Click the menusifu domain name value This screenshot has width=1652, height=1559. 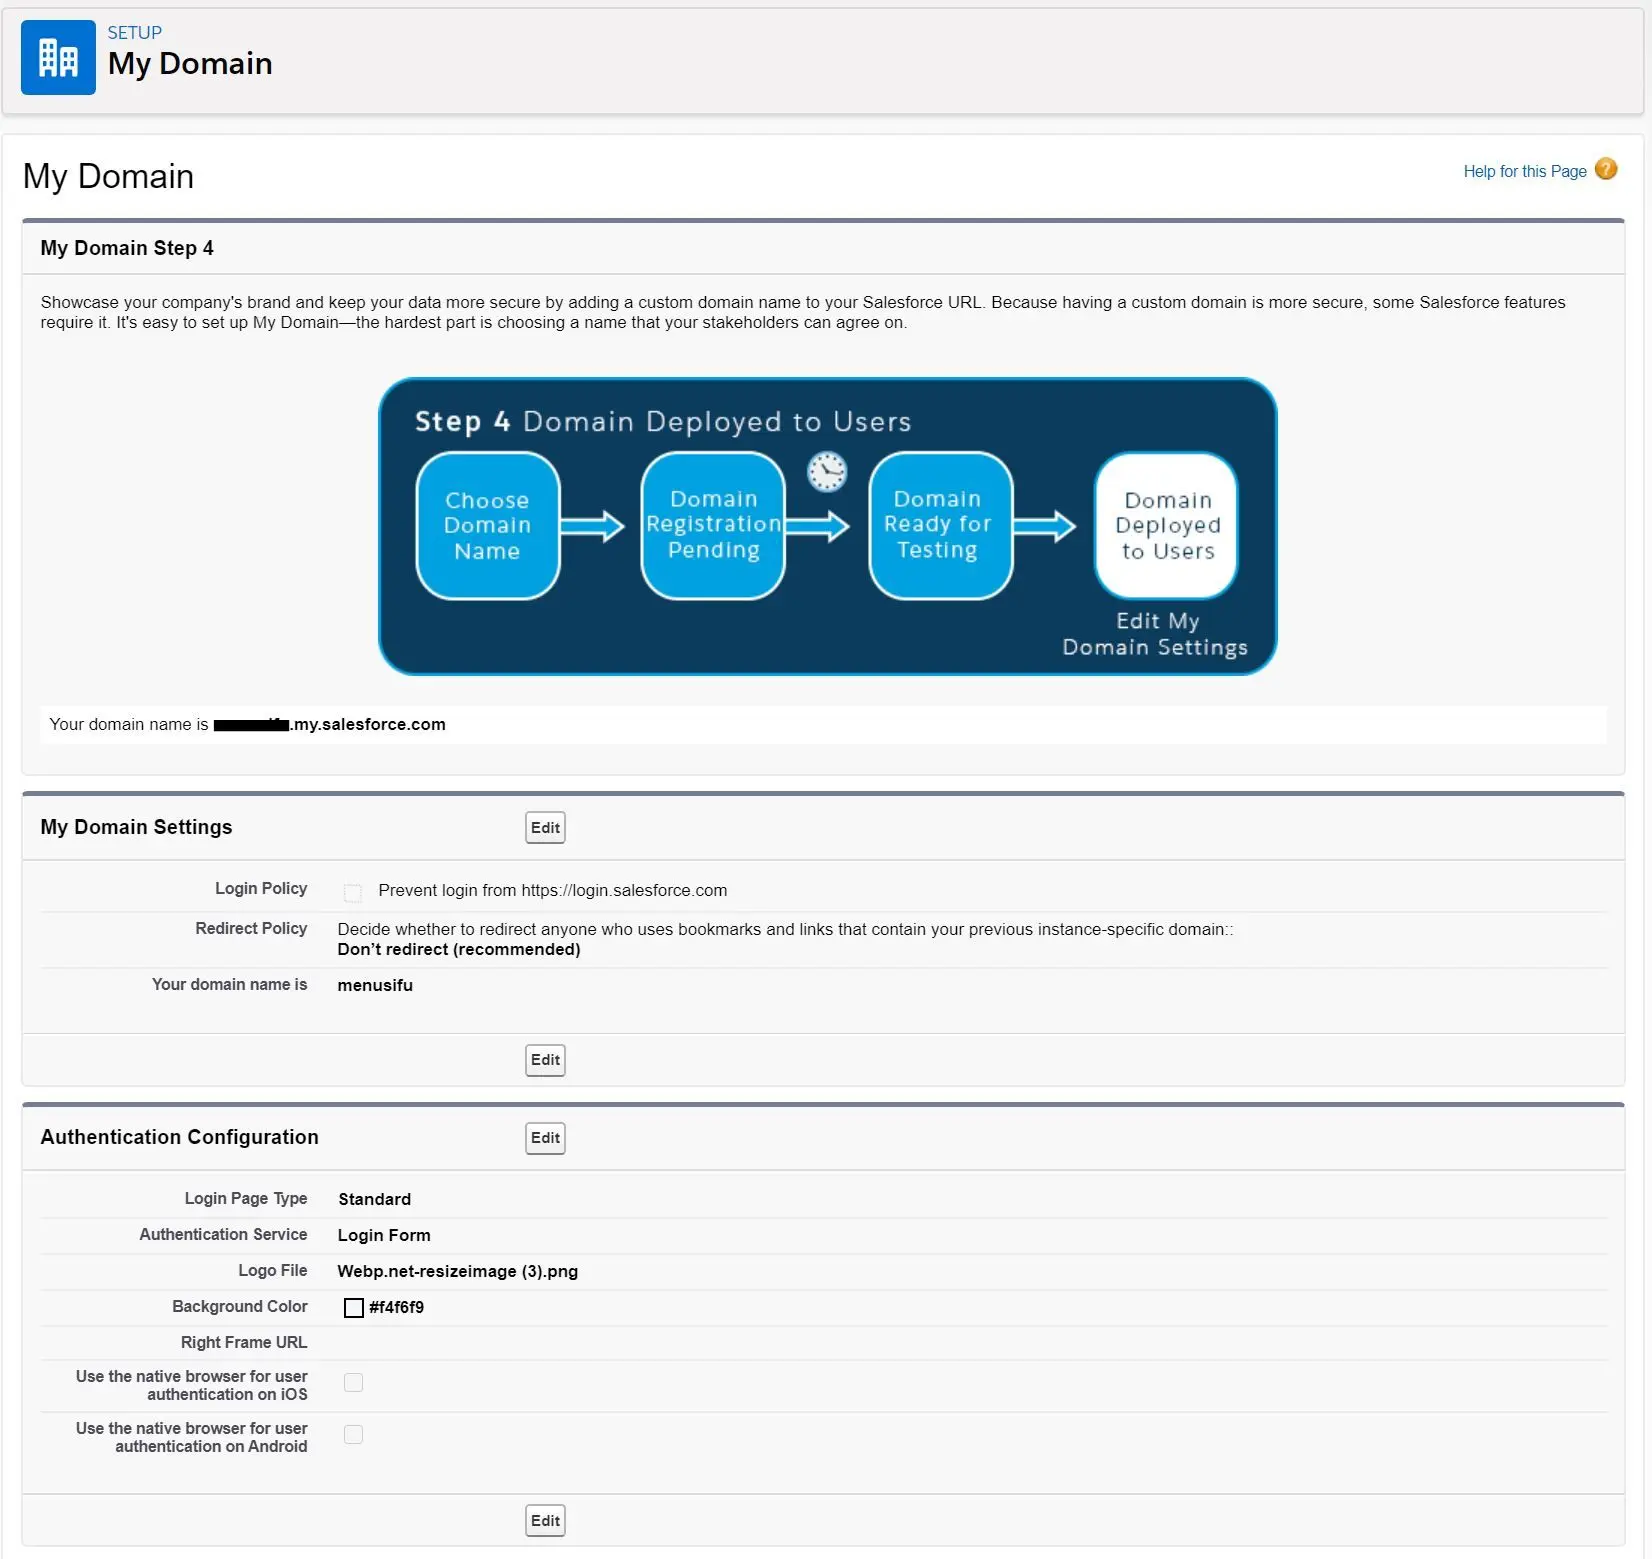(375, 985)
